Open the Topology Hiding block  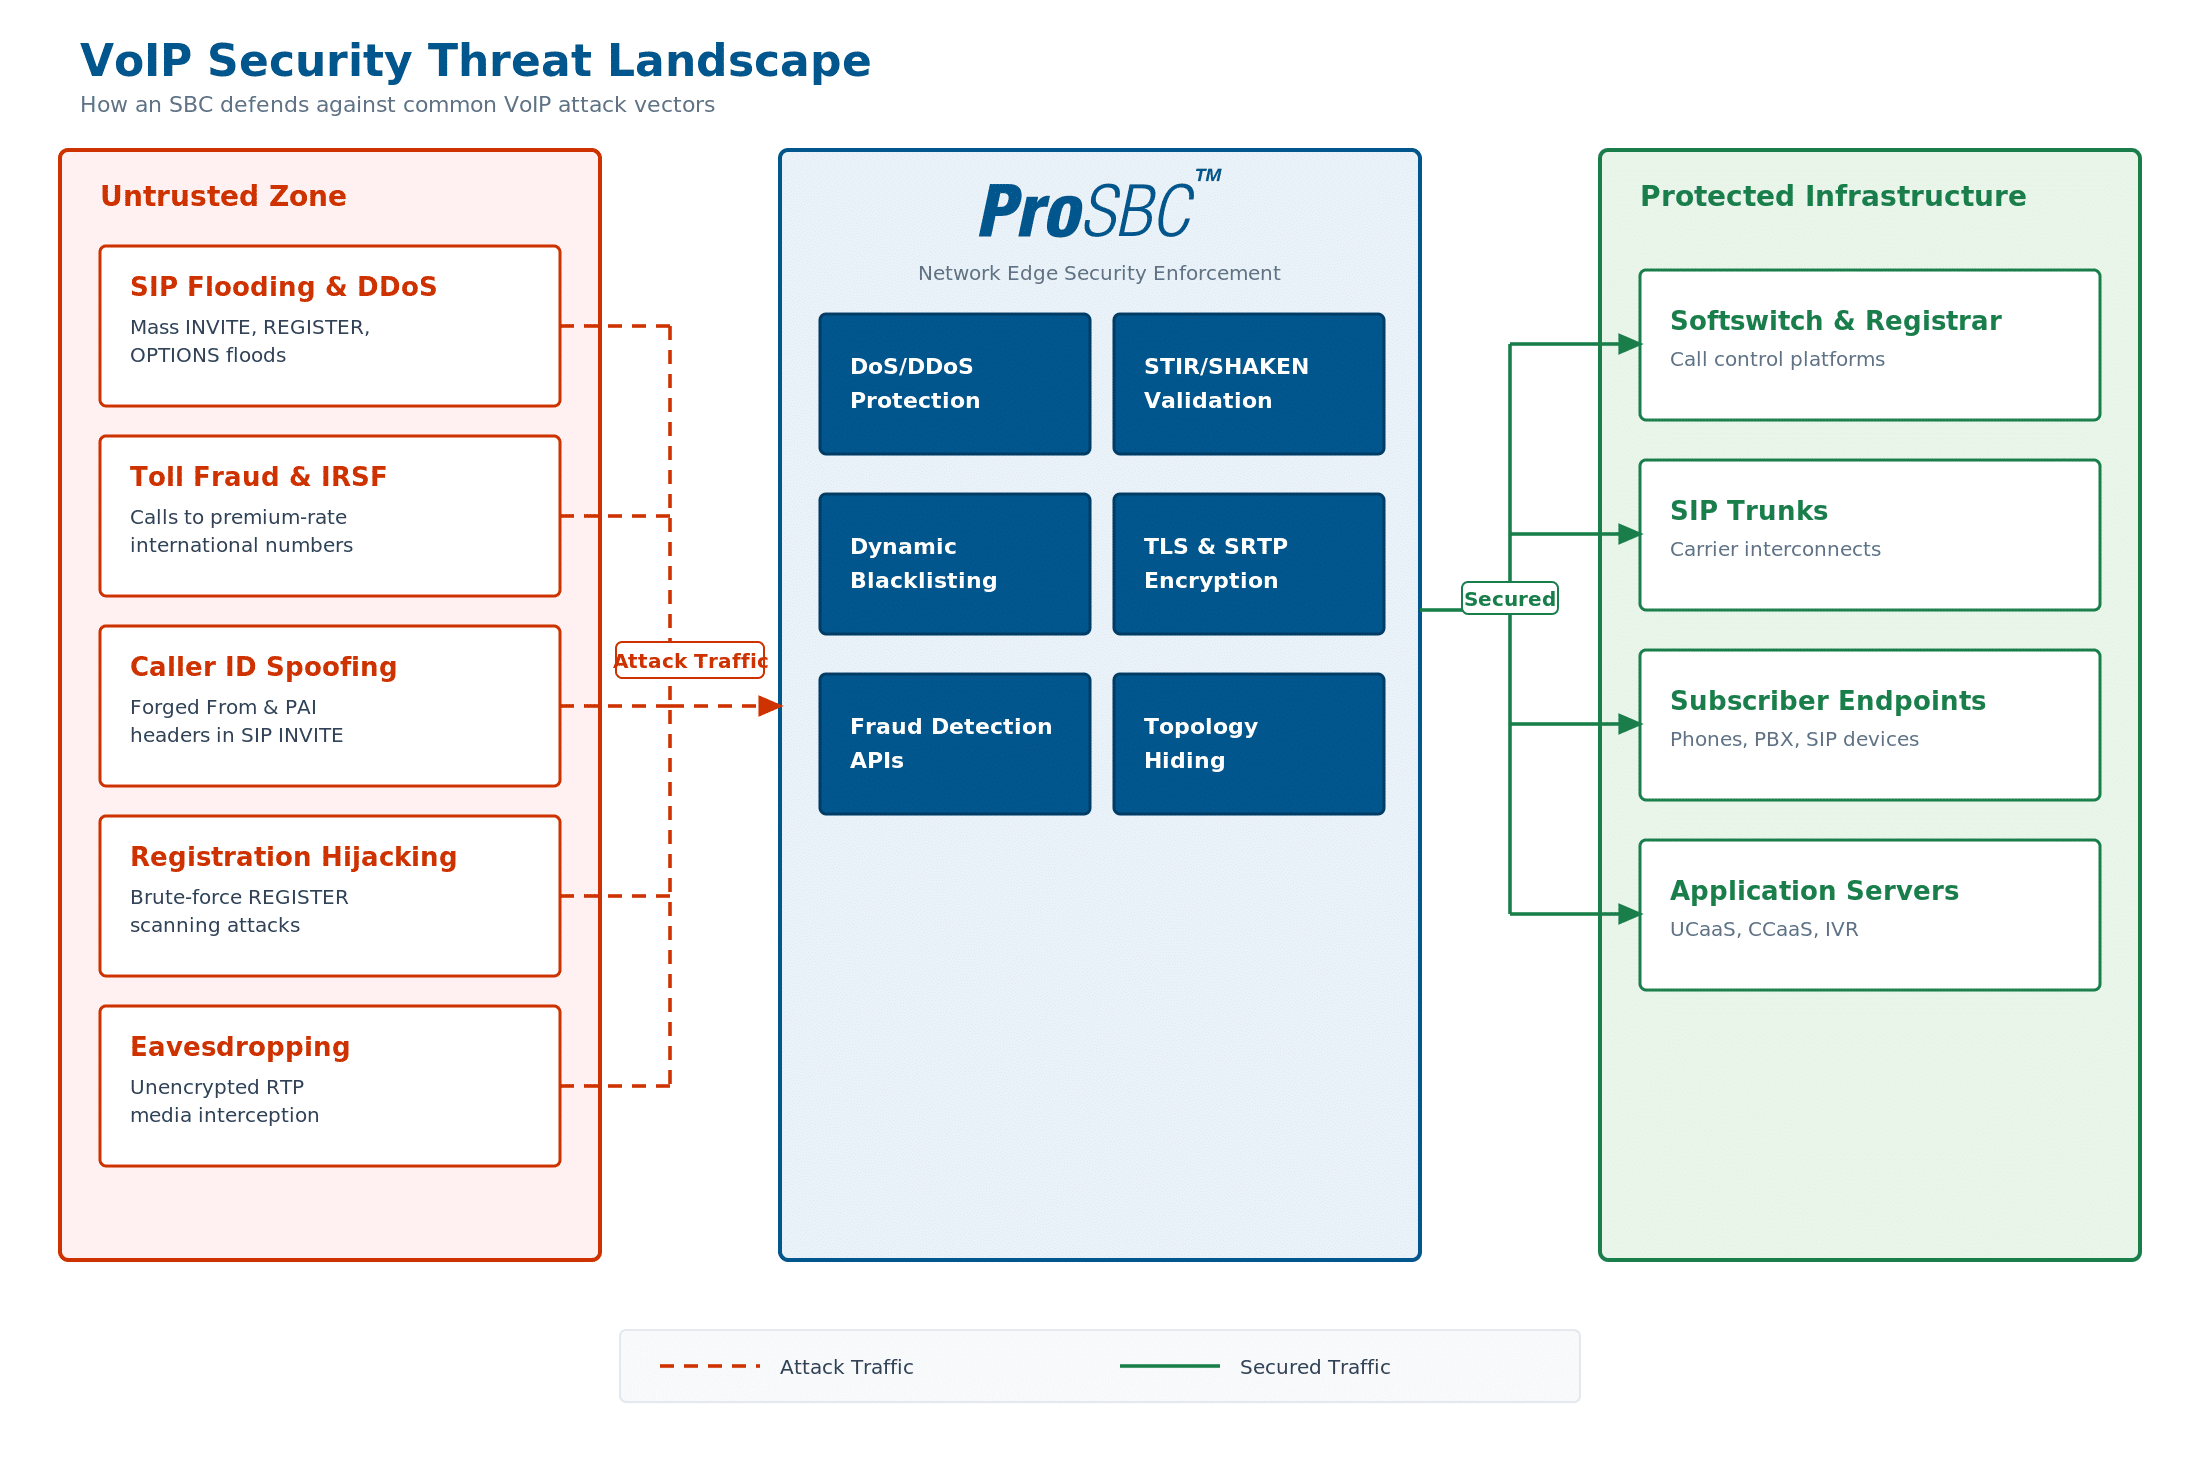click(x=1249, y=744)
